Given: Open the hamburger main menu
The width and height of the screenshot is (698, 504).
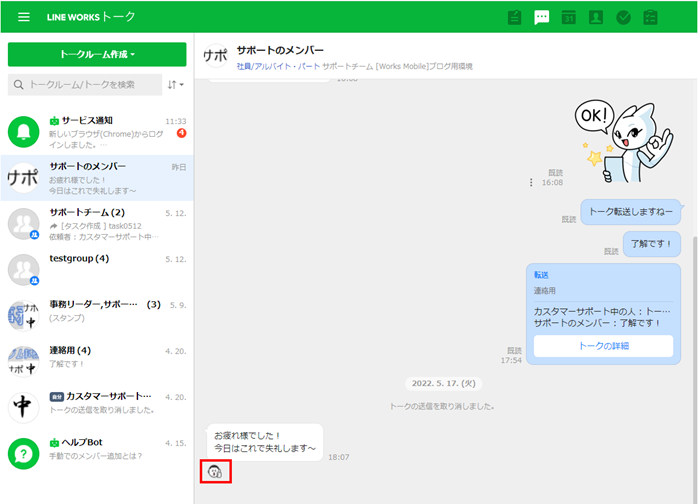Looking at the screenshot, I should (x=23, y=17).
